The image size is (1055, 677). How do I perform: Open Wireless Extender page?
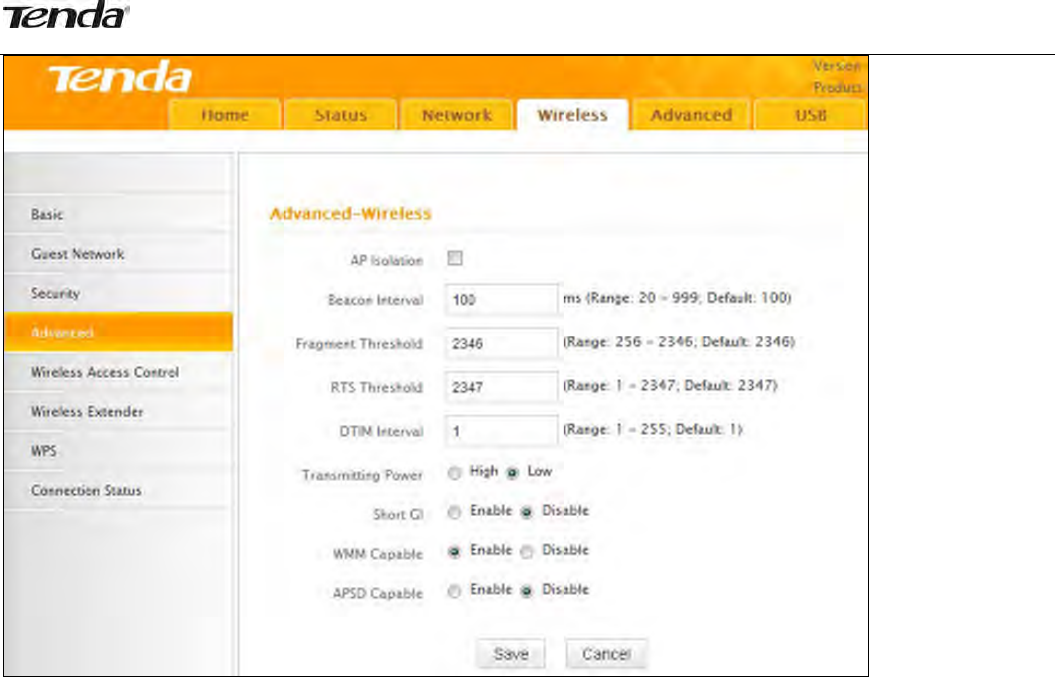point(118,411)
